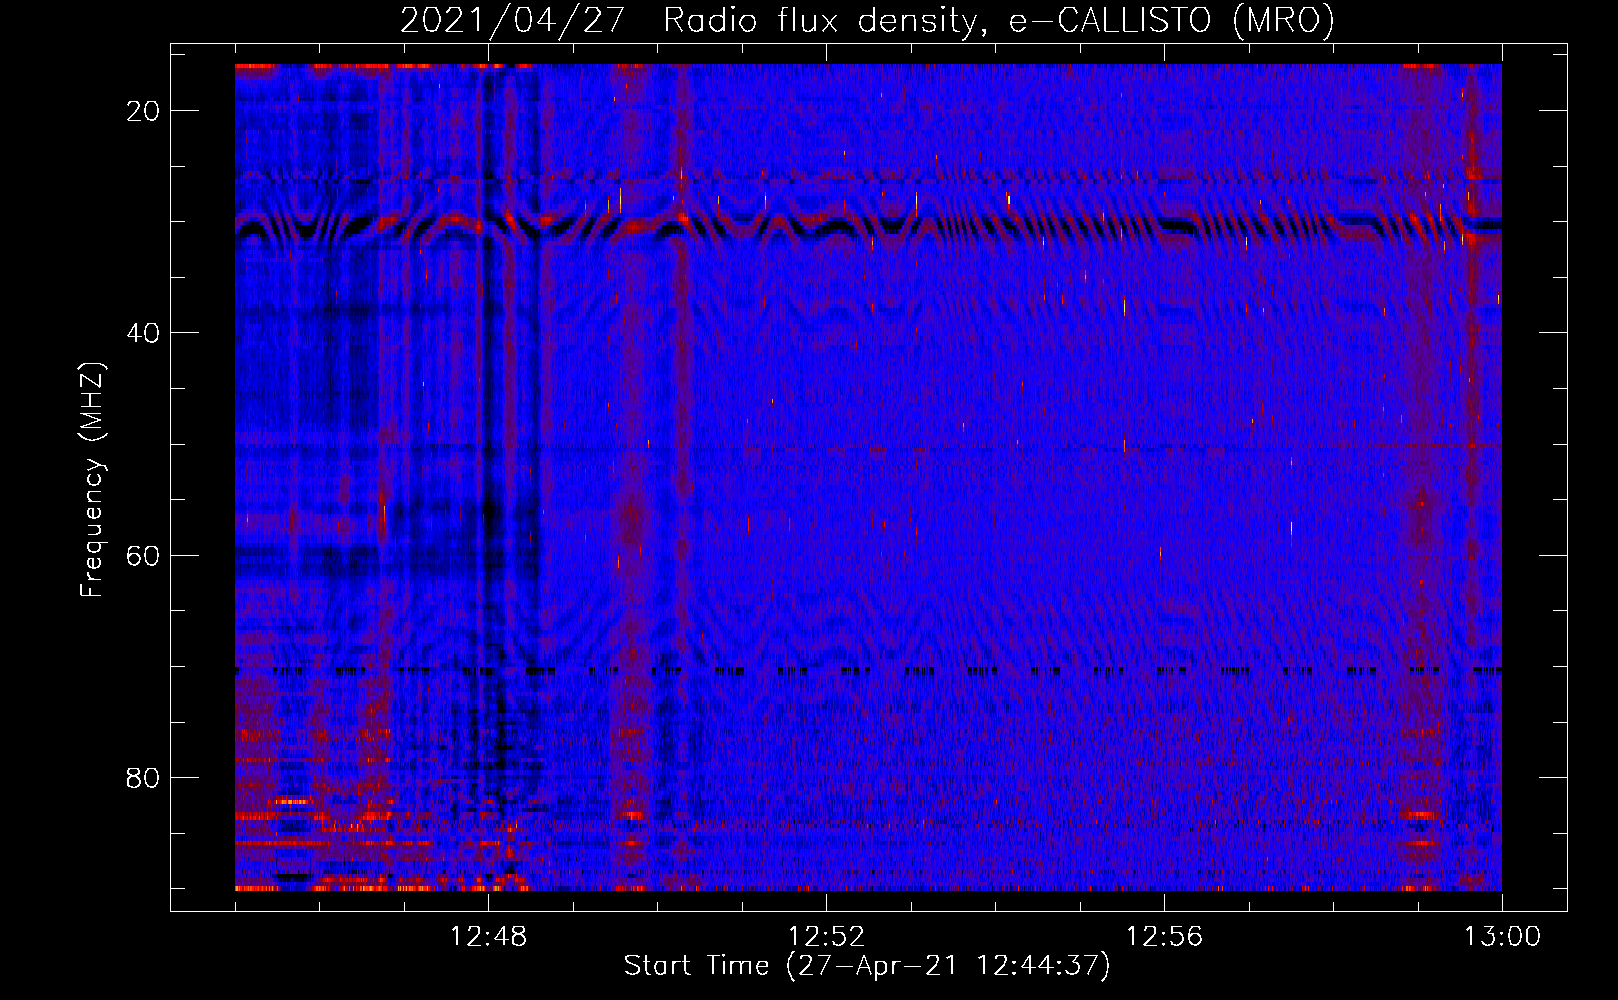Select the '2021/04/27' date in the title
This screenshot has height=1000, width=1618.
tap(512, 20)
